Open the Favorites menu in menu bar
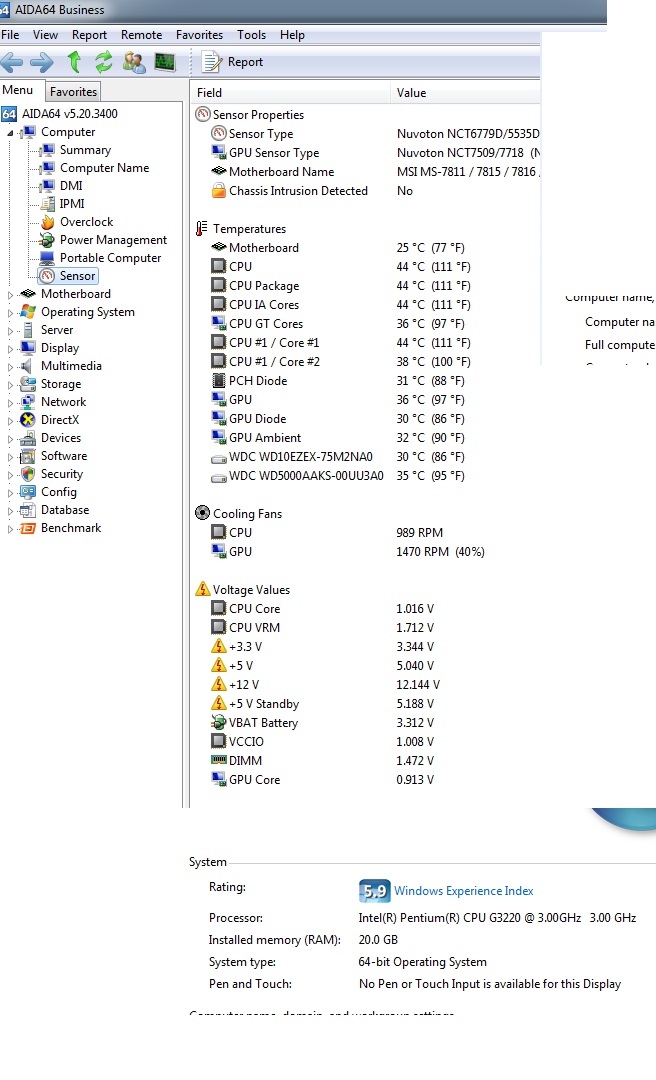Viewport: 656px width, 1080px height. [x=199, y=34]
